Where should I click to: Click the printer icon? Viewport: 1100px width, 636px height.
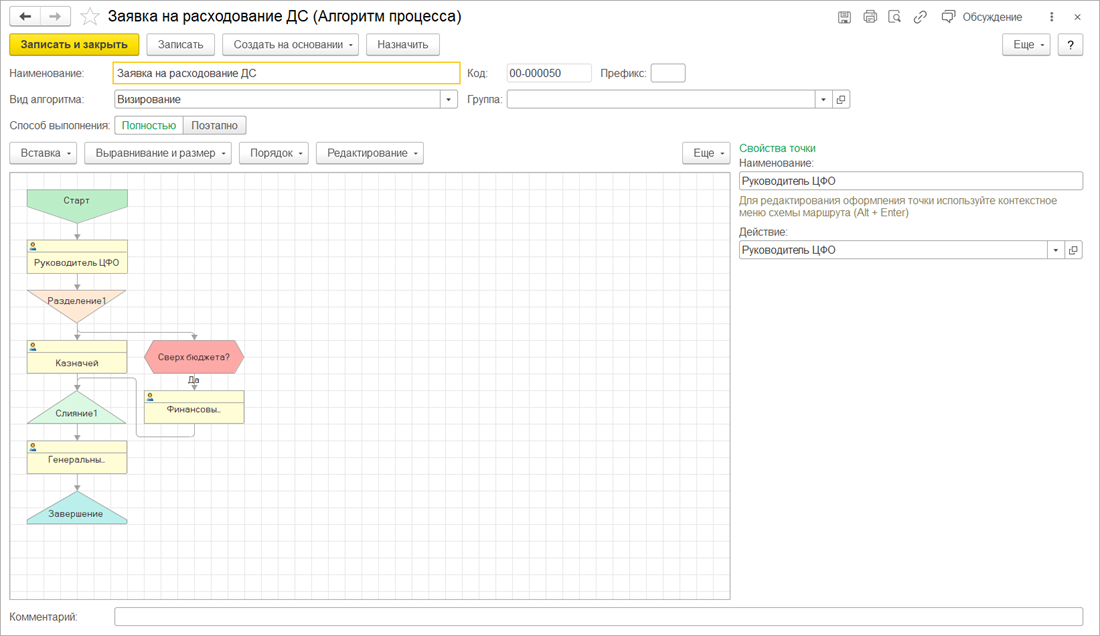tap(869, 17)
